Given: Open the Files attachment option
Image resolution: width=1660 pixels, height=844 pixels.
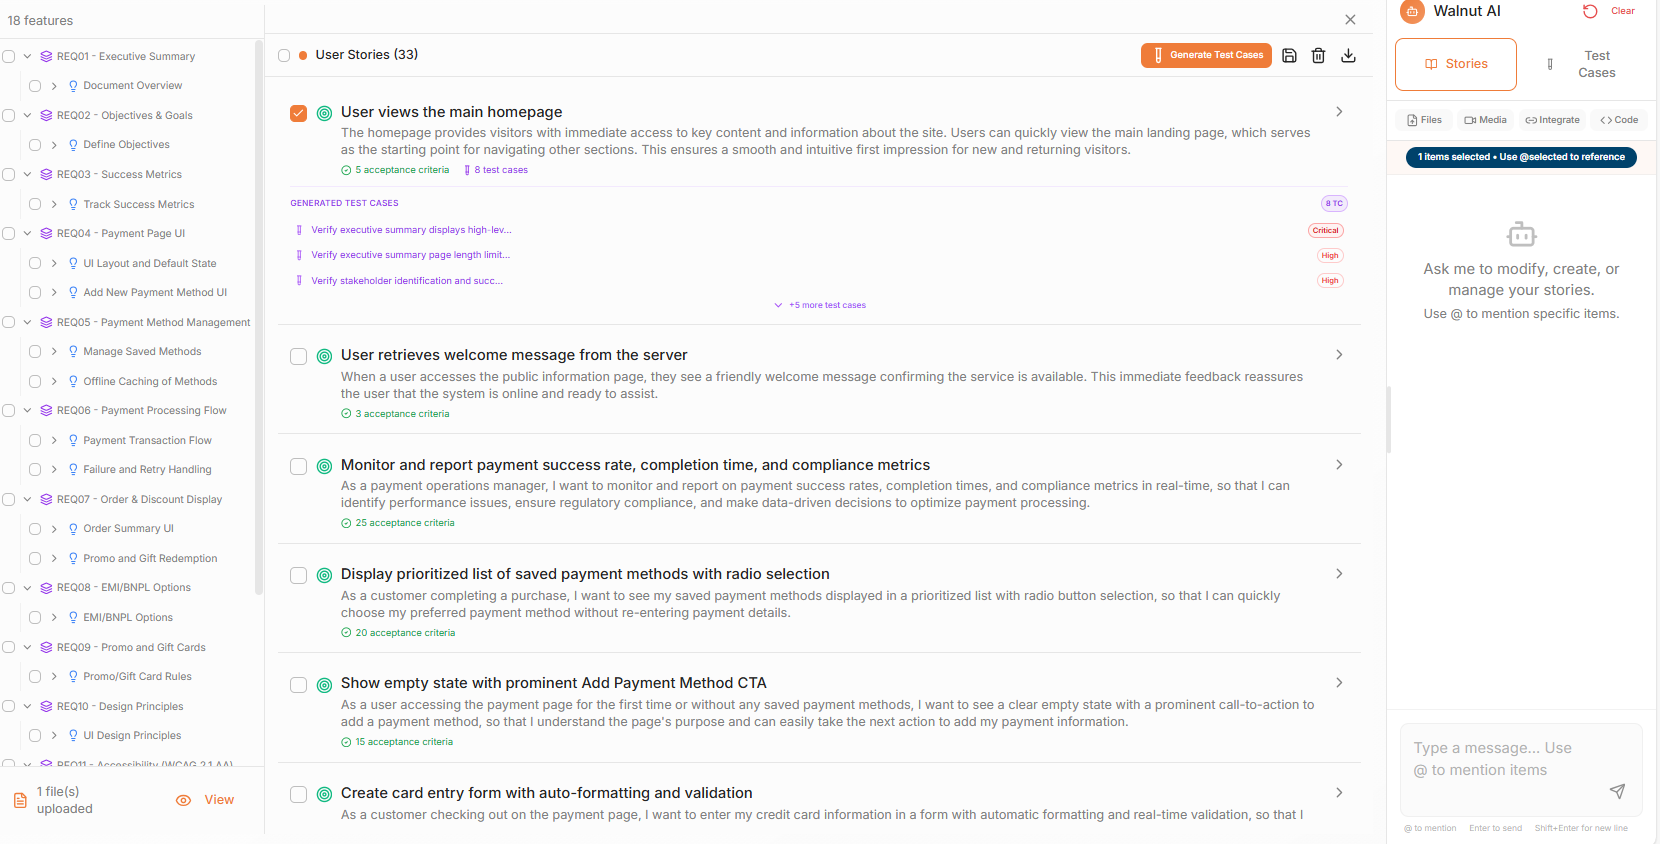Looking at the screenshot, I should click(1424, 120).
